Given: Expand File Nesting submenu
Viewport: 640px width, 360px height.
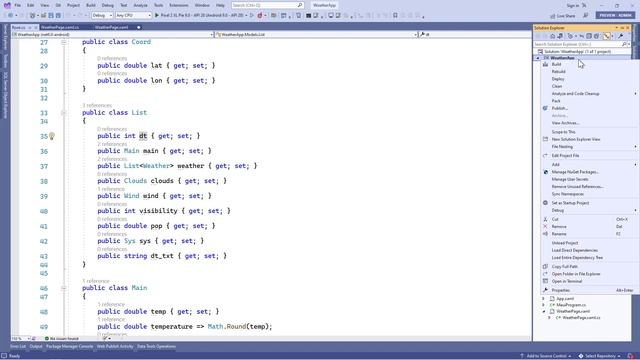Looking at the screenshot, I should pos(562,147).
